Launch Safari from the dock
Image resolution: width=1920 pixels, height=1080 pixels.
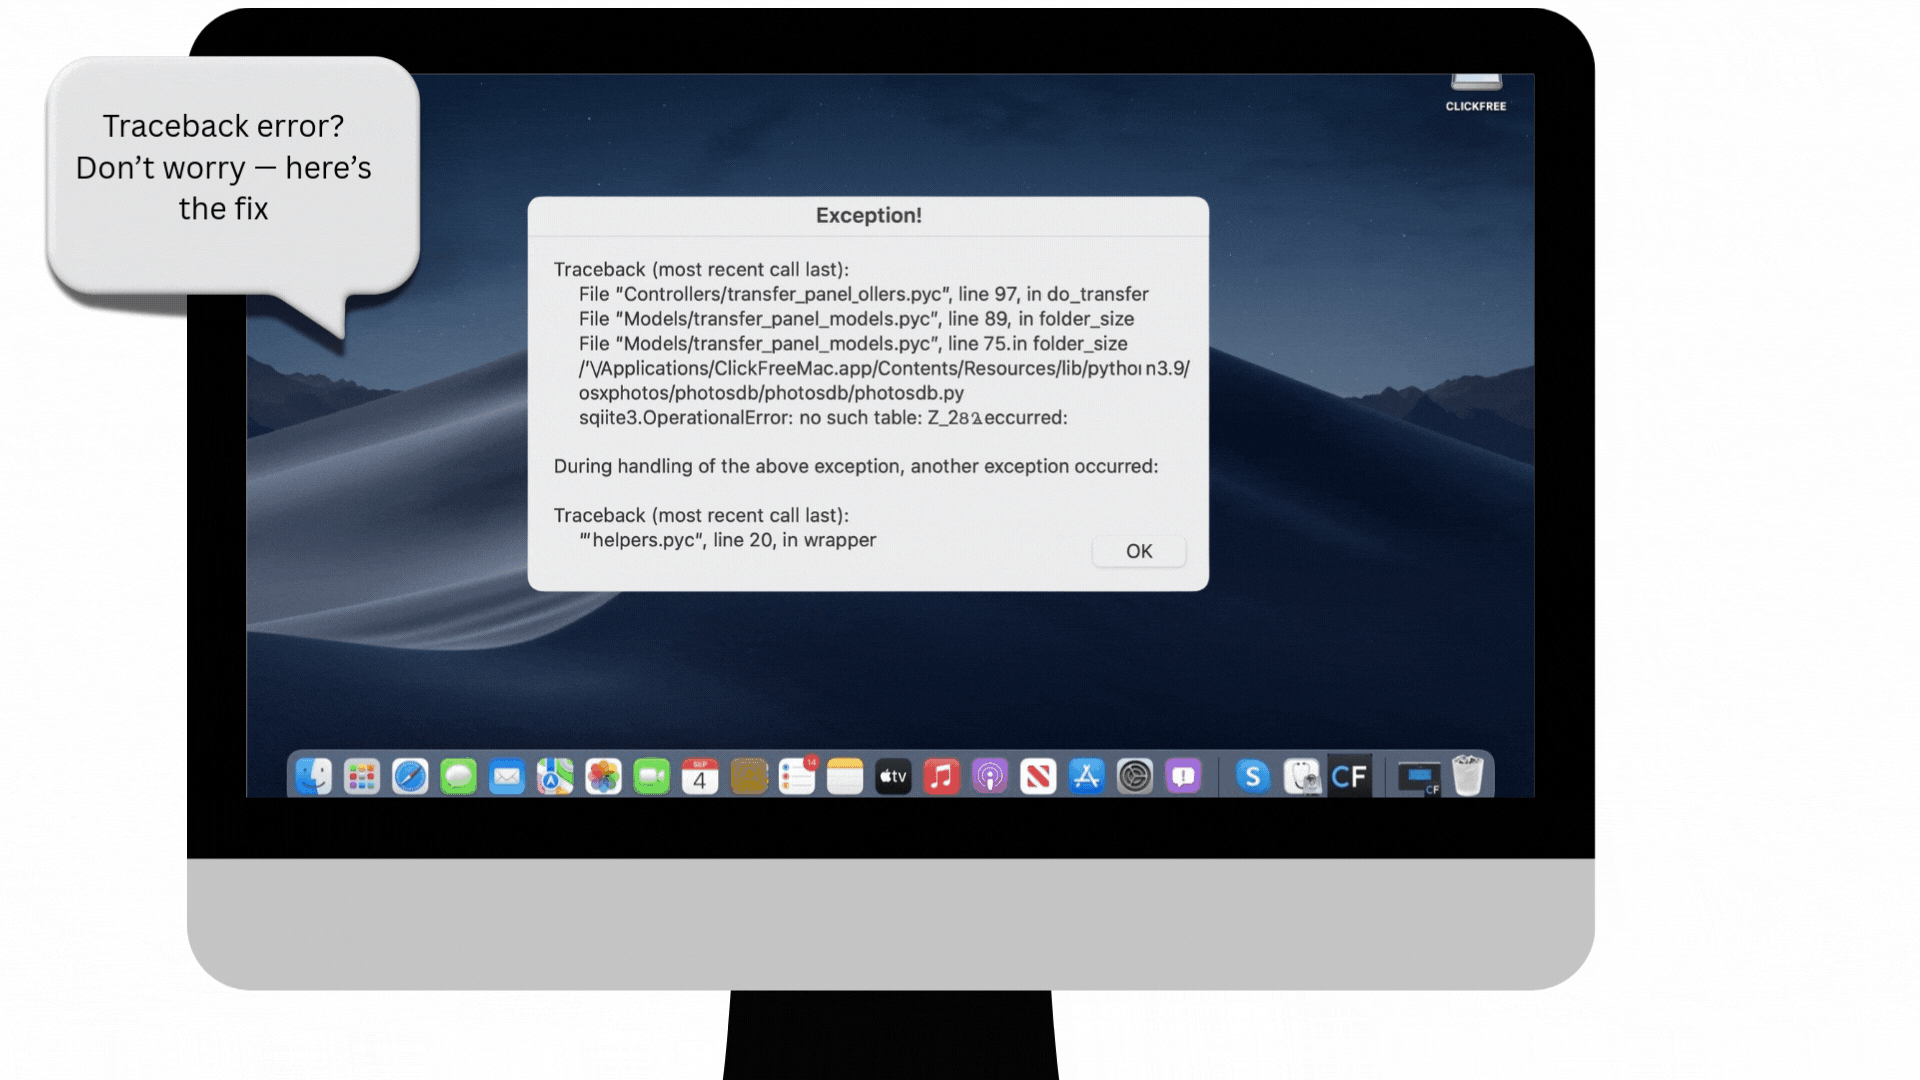click(x=410, y=776)
